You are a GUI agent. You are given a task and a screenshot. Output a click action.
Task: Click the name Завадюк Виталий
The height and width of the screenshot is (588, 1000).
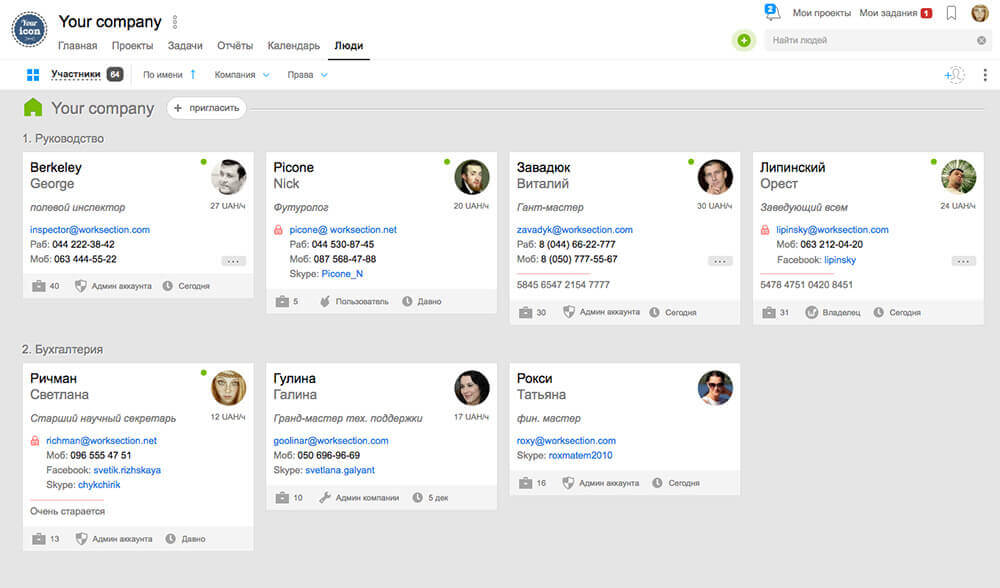(x=543, y=175)
